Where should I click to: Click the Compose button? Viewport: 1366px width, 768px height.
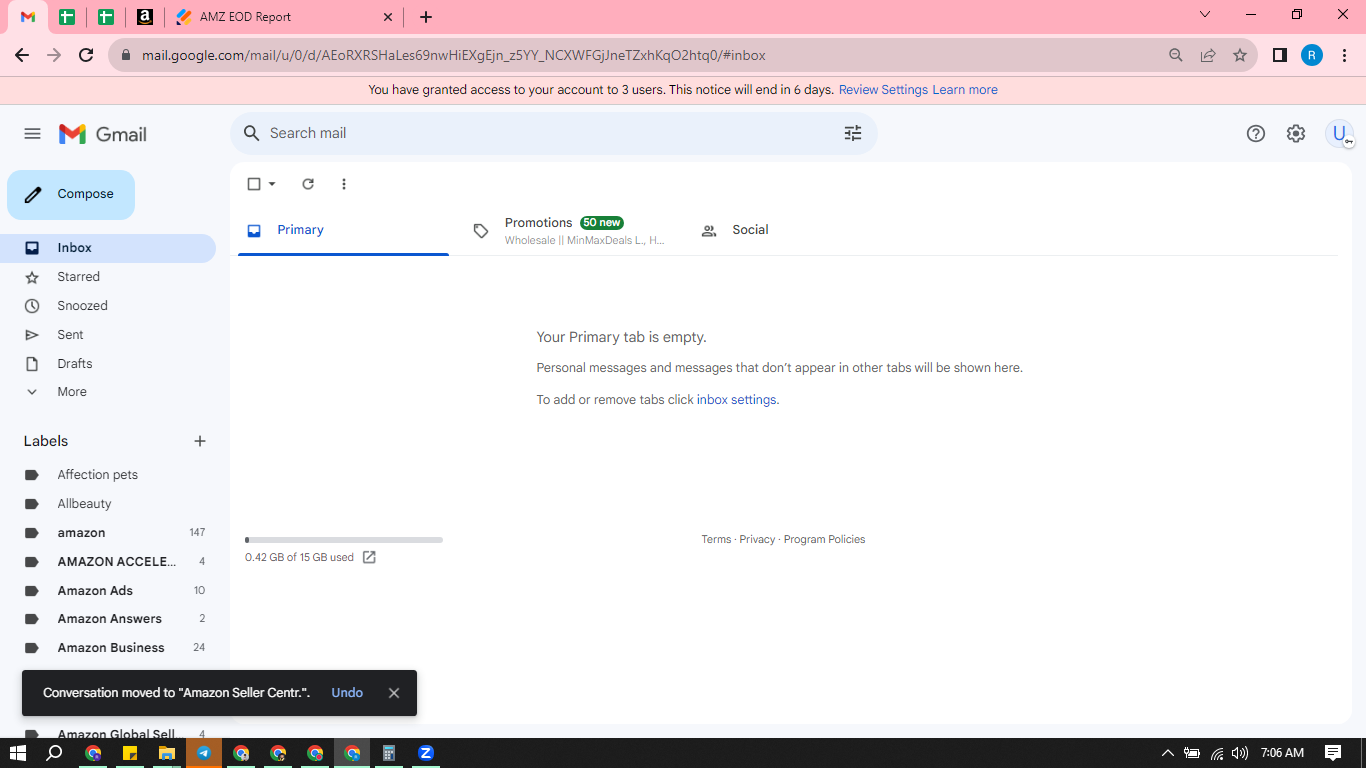[x=71, y=195]
